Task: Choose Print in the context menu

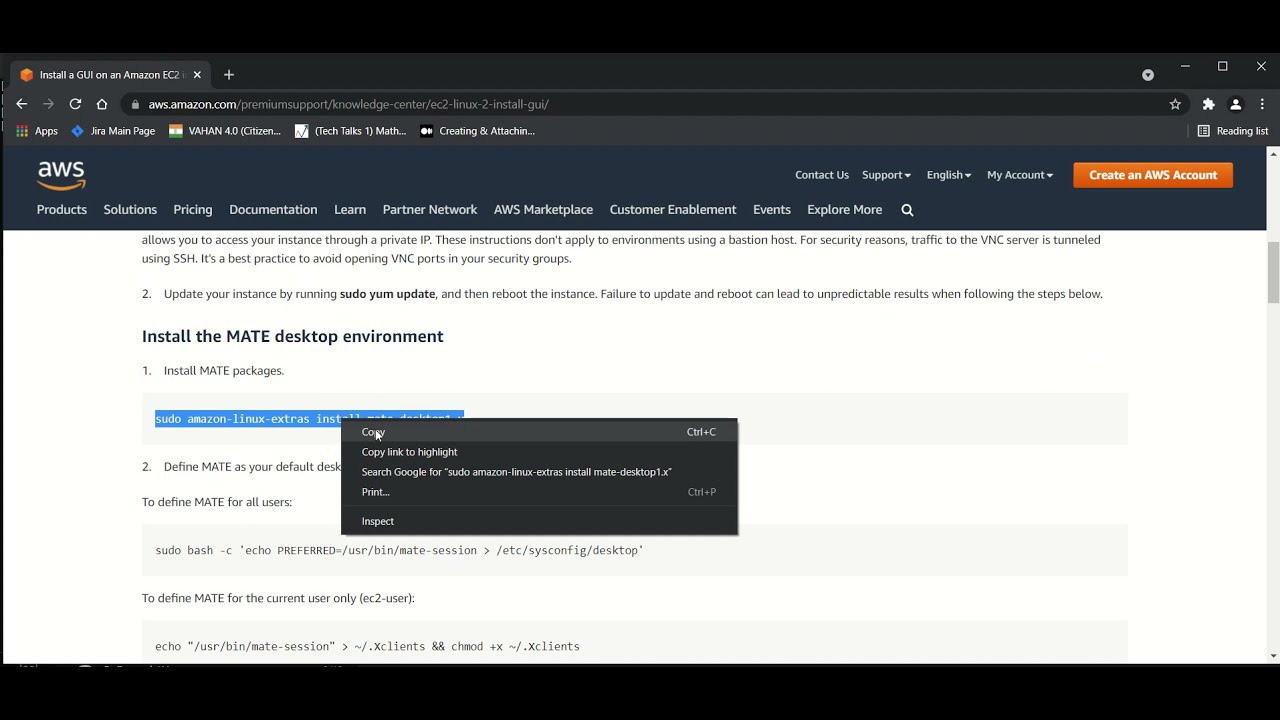Action: (x=539, y=492)
